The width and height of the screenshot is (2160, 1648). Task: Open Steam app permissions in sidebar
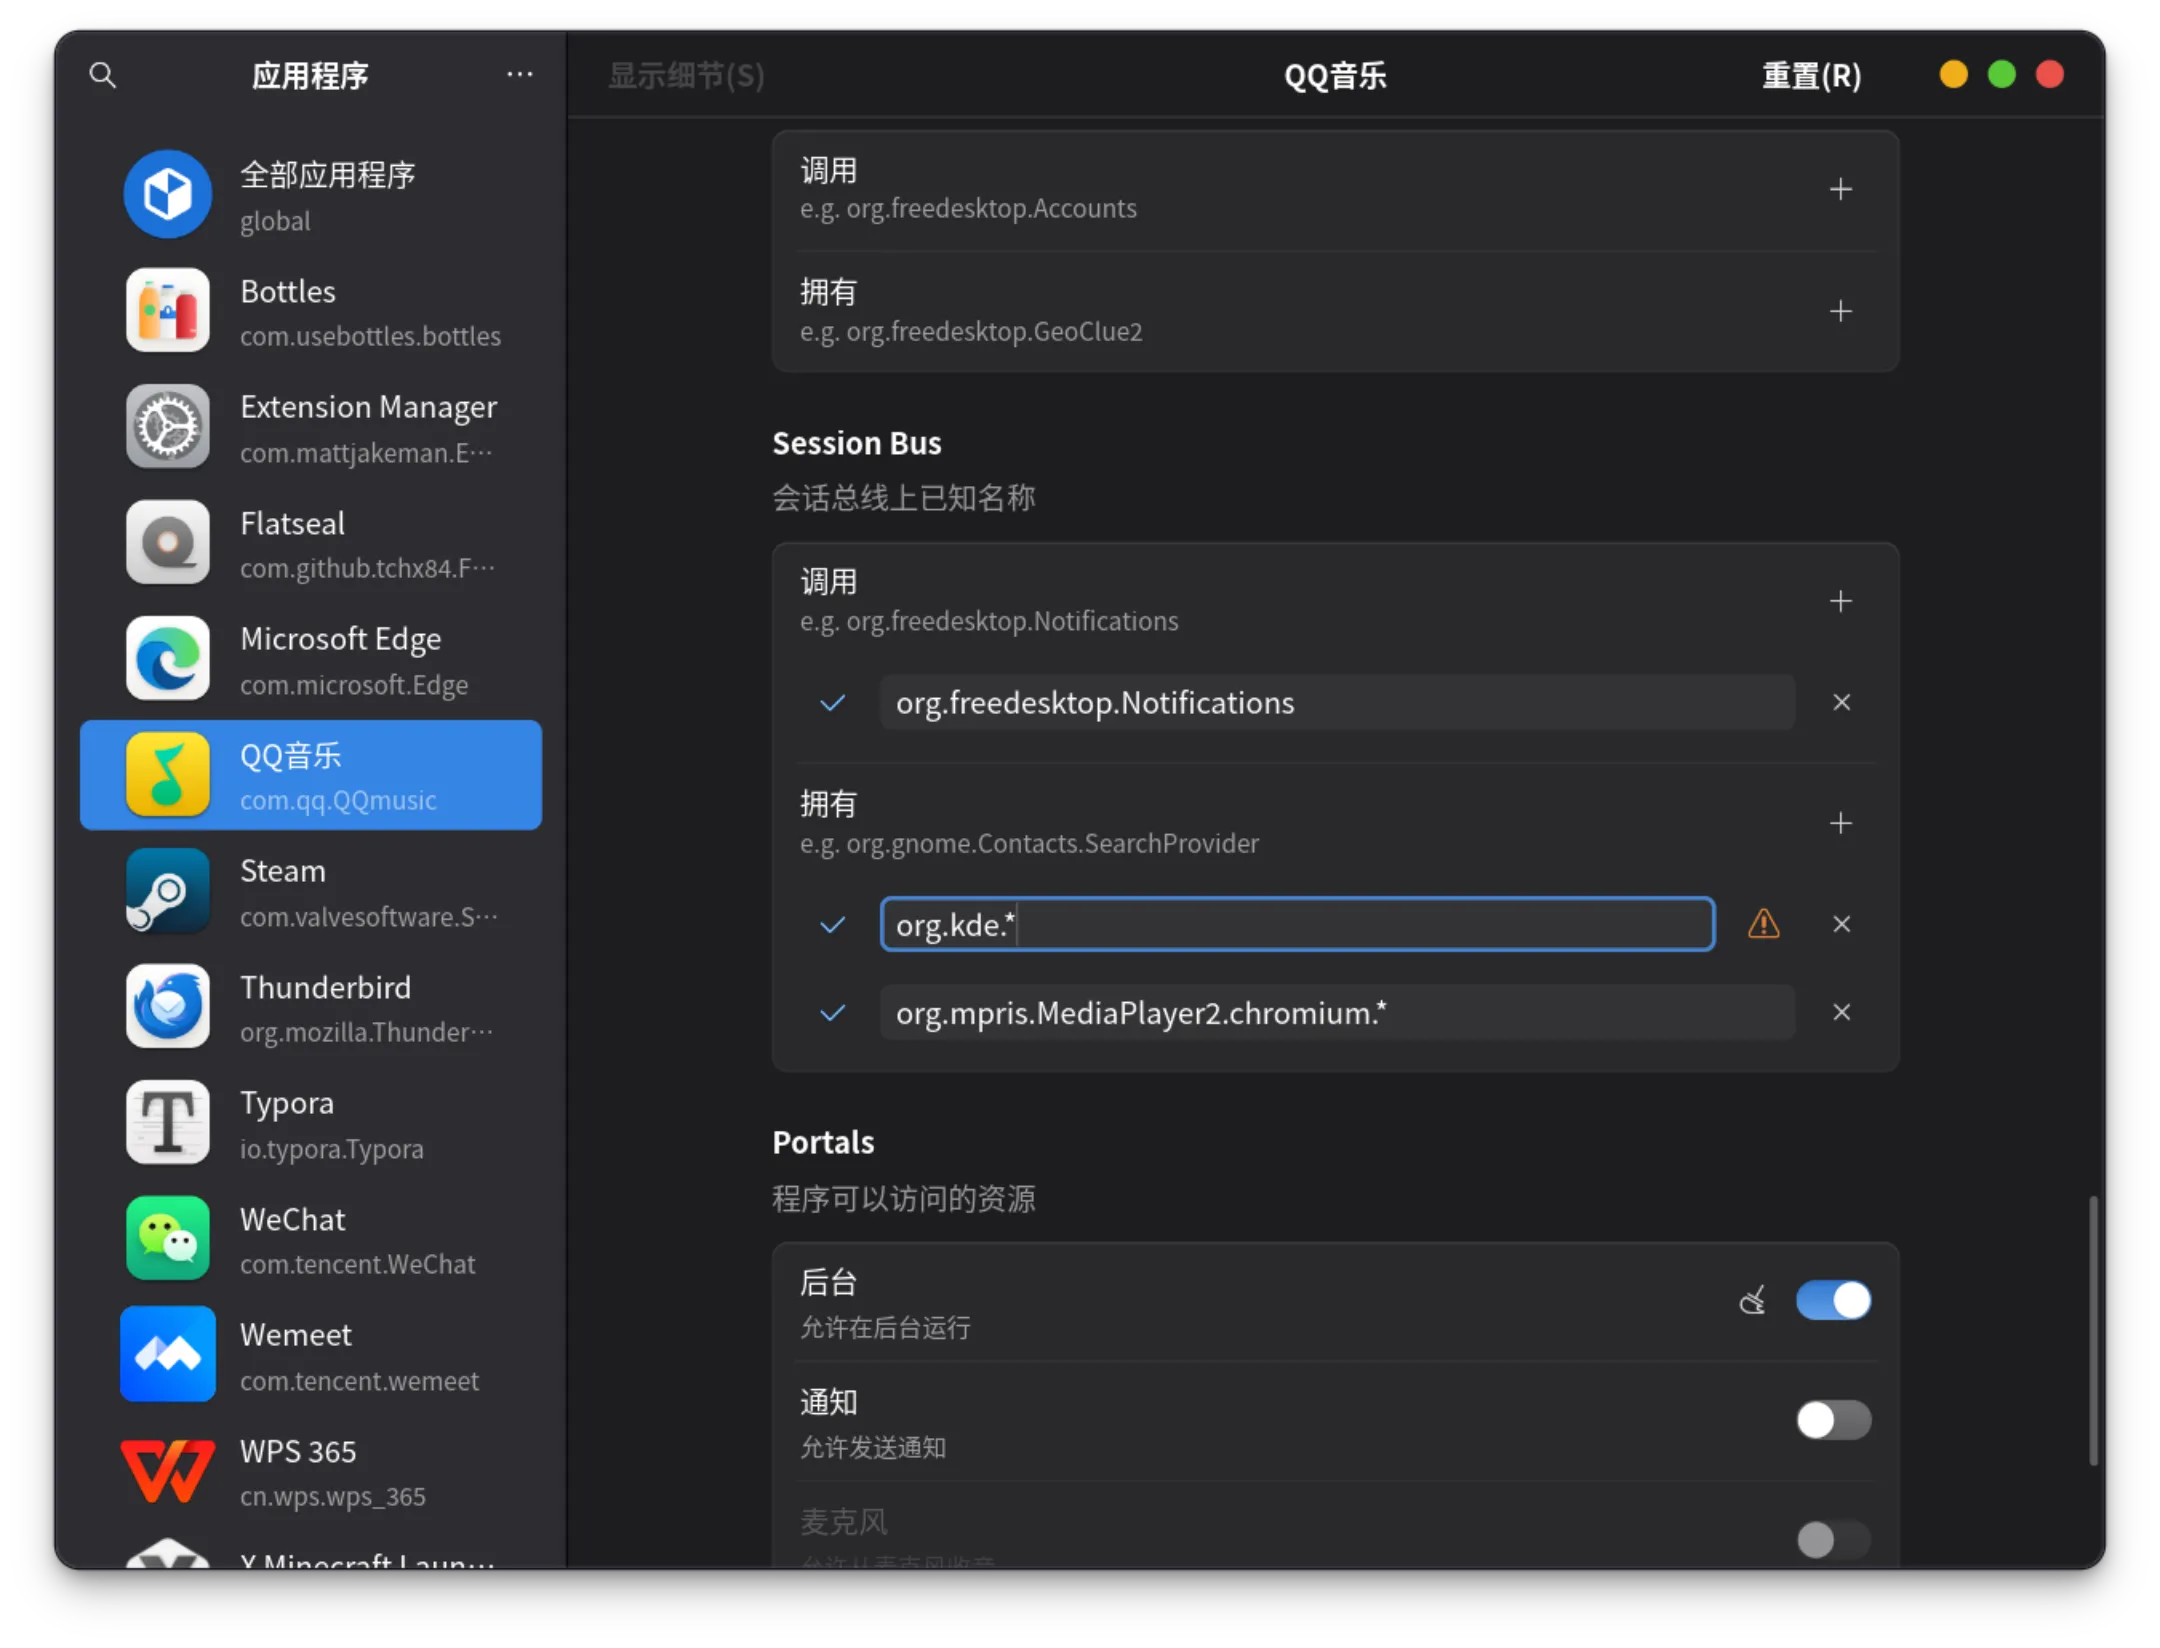click(311, 891)
